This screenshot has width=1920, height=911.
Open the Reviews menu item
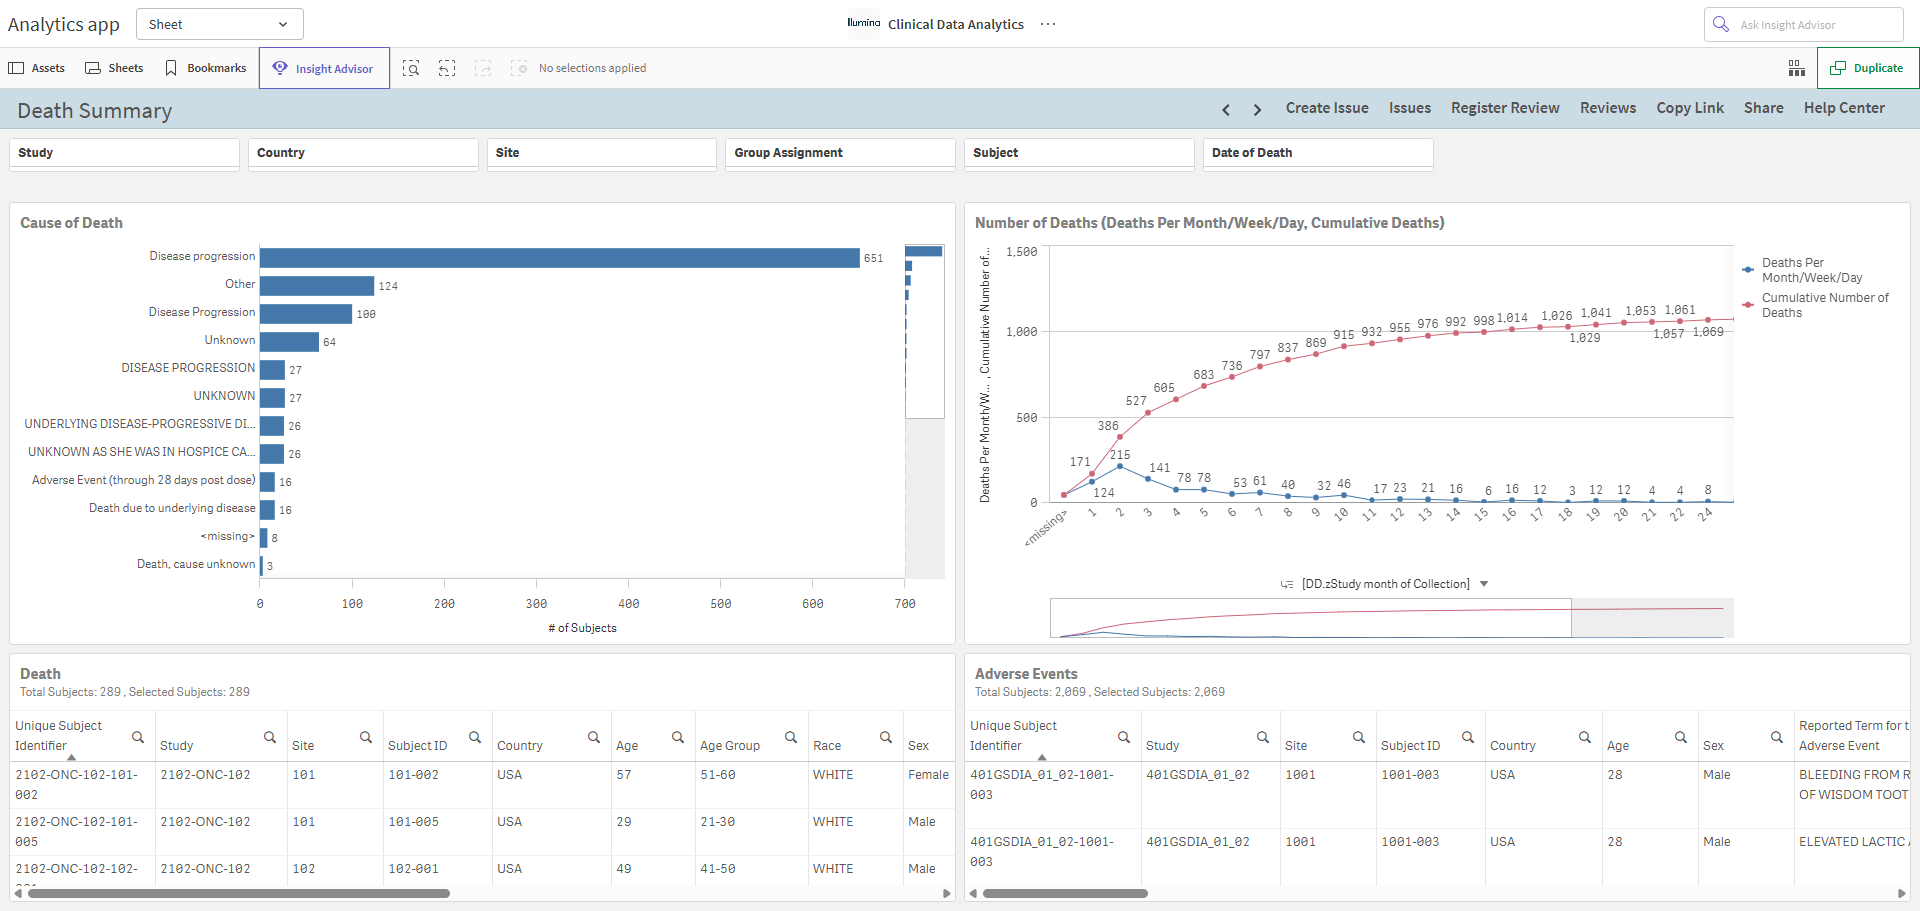[x=1608, y=108]
